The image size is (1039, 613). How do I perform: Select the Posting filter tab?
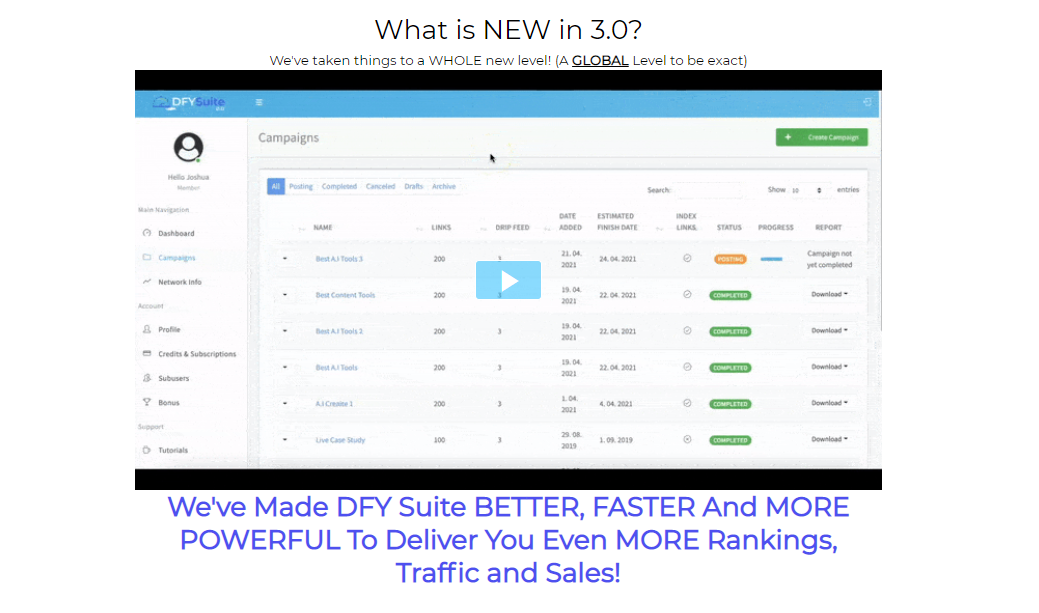[301, 186]
